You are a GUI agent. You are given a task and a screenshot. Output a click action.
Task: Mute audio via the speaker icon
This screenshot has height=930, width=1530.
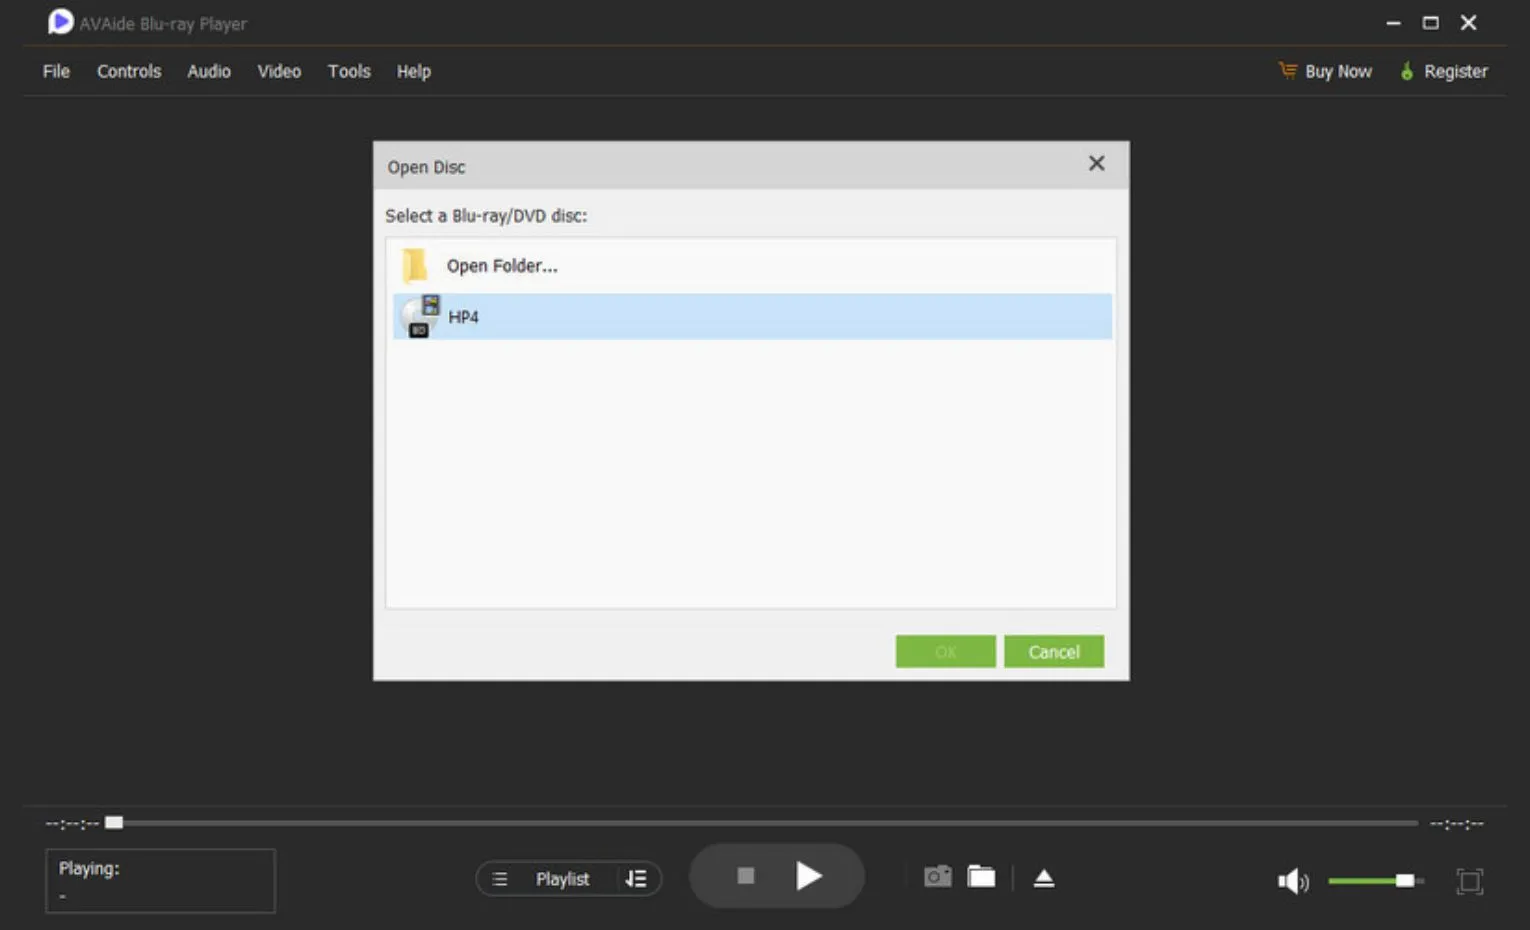[1293, 881]
